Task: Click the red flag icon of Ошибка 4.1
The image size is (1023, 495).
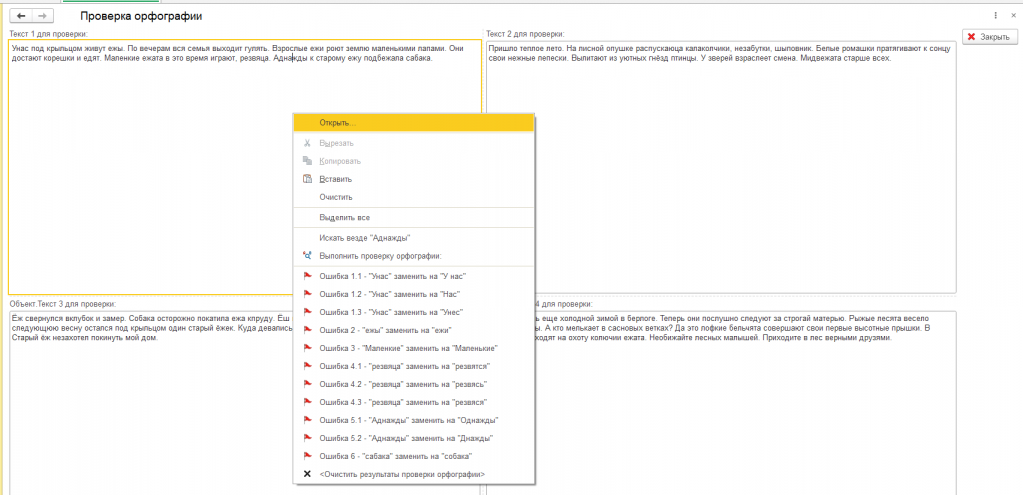Action: click(307, 367)
